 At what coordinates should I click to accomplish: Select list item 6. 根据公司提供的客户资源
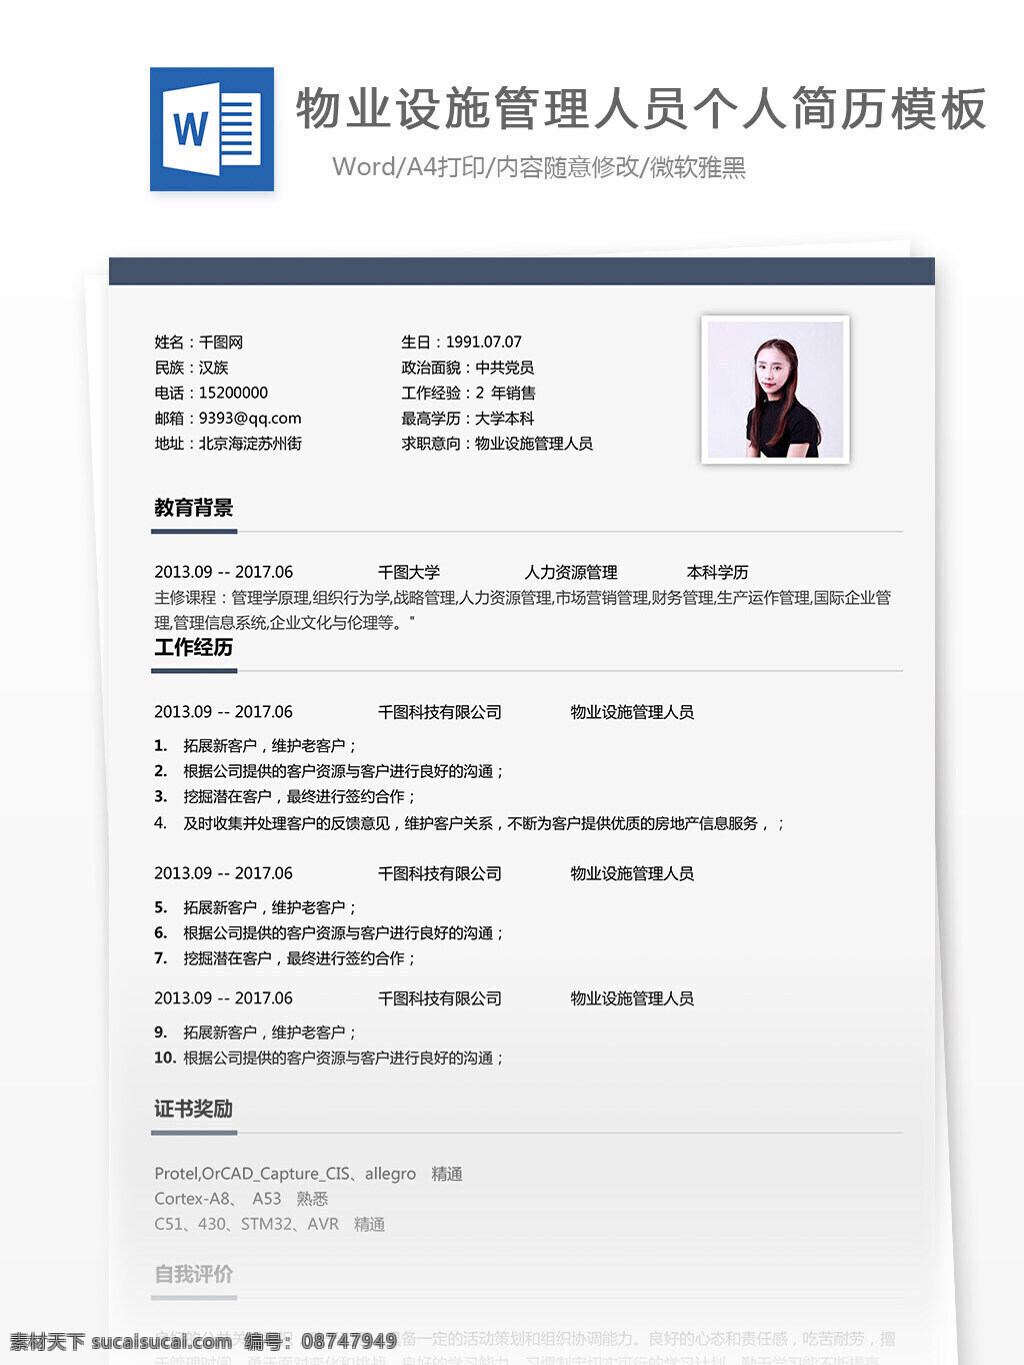coord(329,933)
